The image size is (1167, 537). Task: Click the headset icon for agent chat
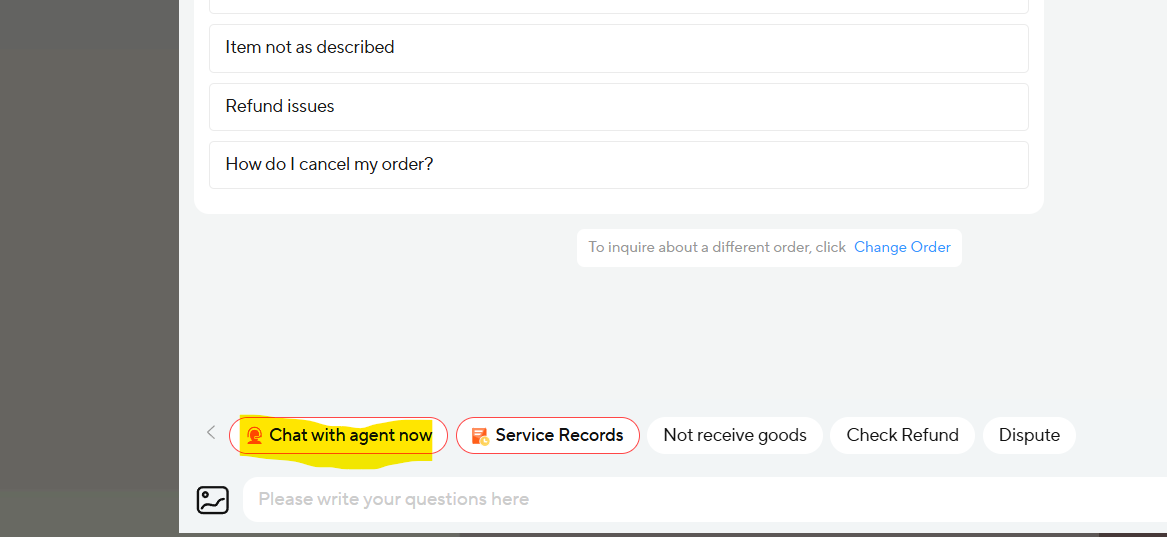tap(254, 435)
